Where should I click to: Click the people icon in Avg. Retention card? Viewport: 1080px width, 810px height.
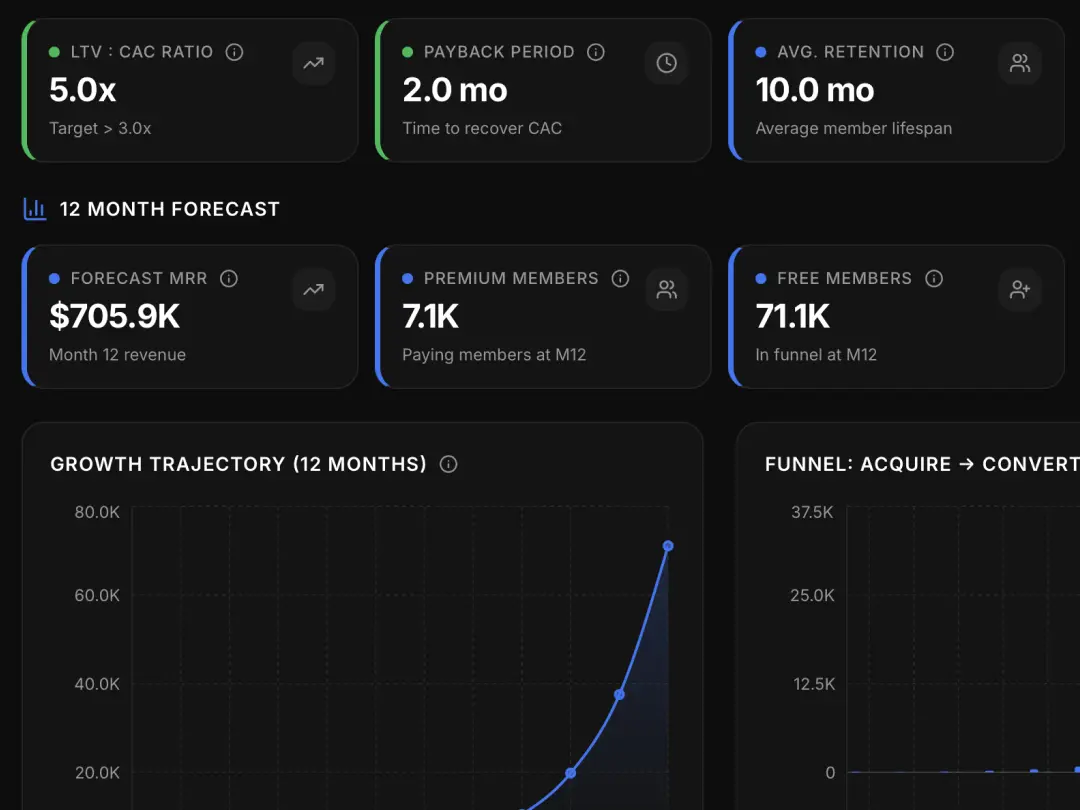tap(1020, 63)
